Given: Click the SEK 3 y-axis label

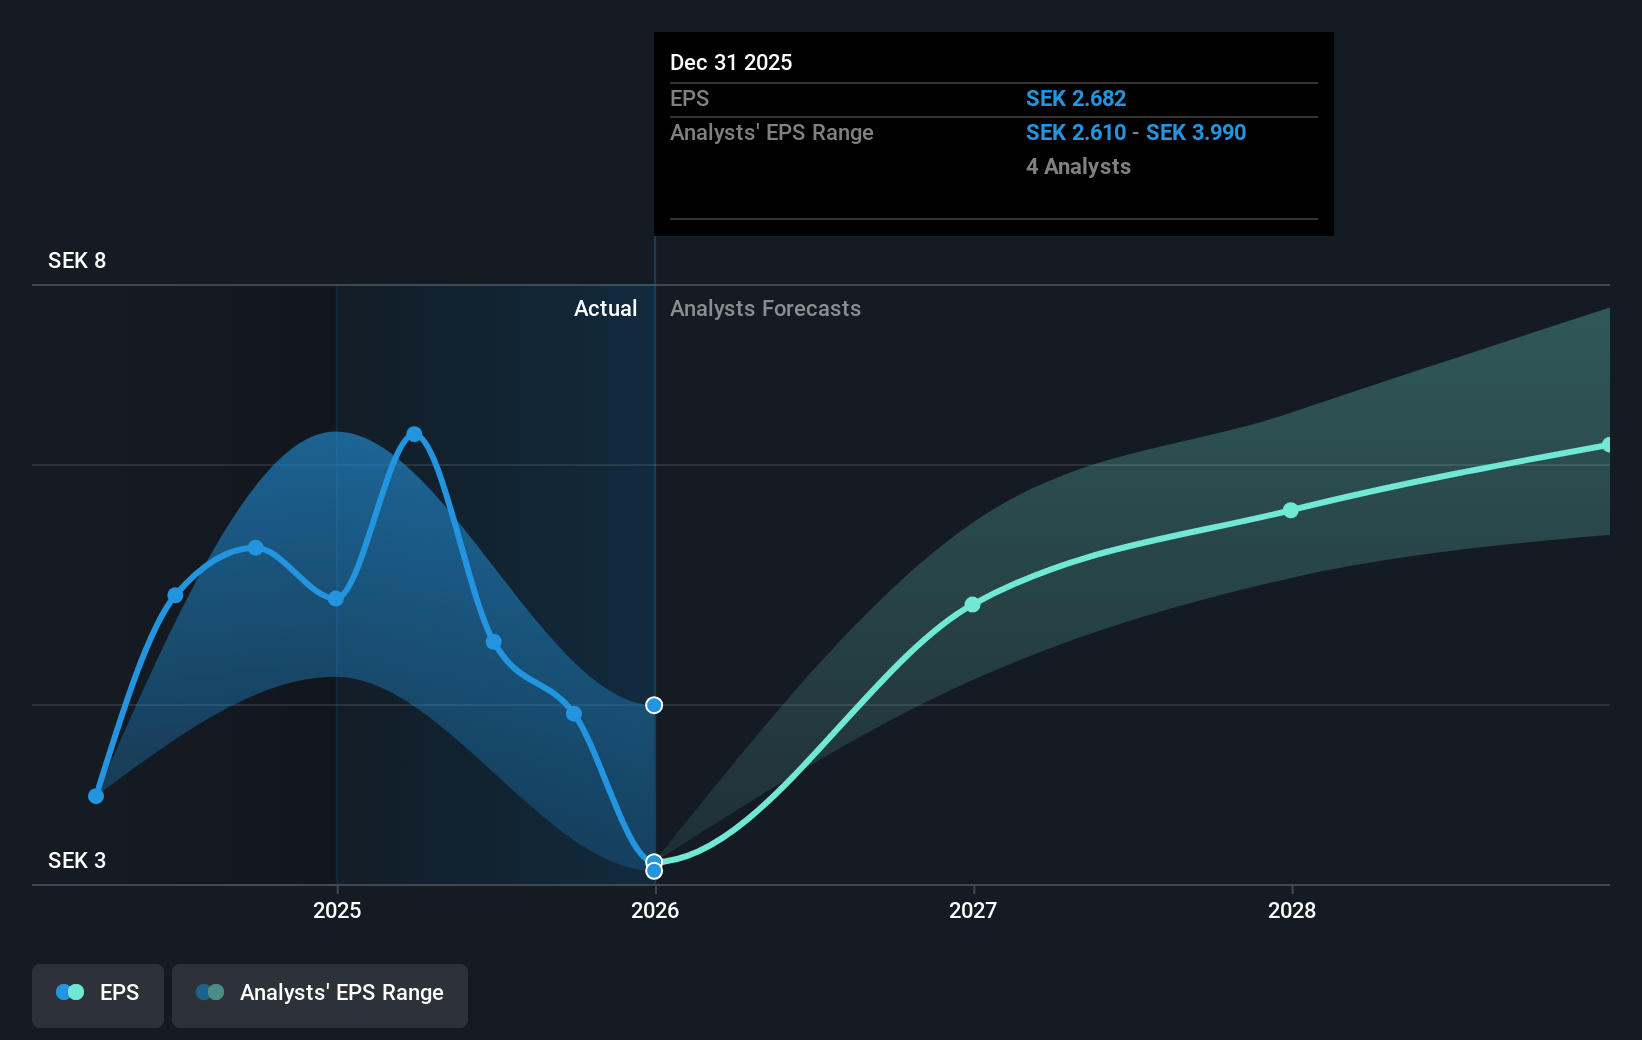Looking at the screenshot, I should click(x=77, y=861).
